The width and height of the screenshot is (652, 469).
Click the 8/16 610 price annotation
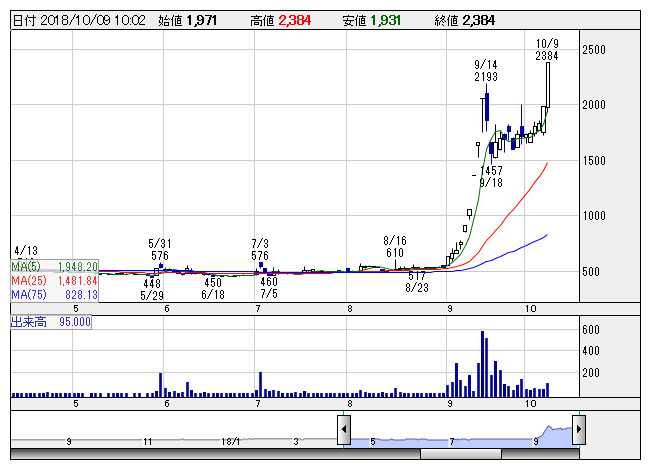tap(395, 247)
